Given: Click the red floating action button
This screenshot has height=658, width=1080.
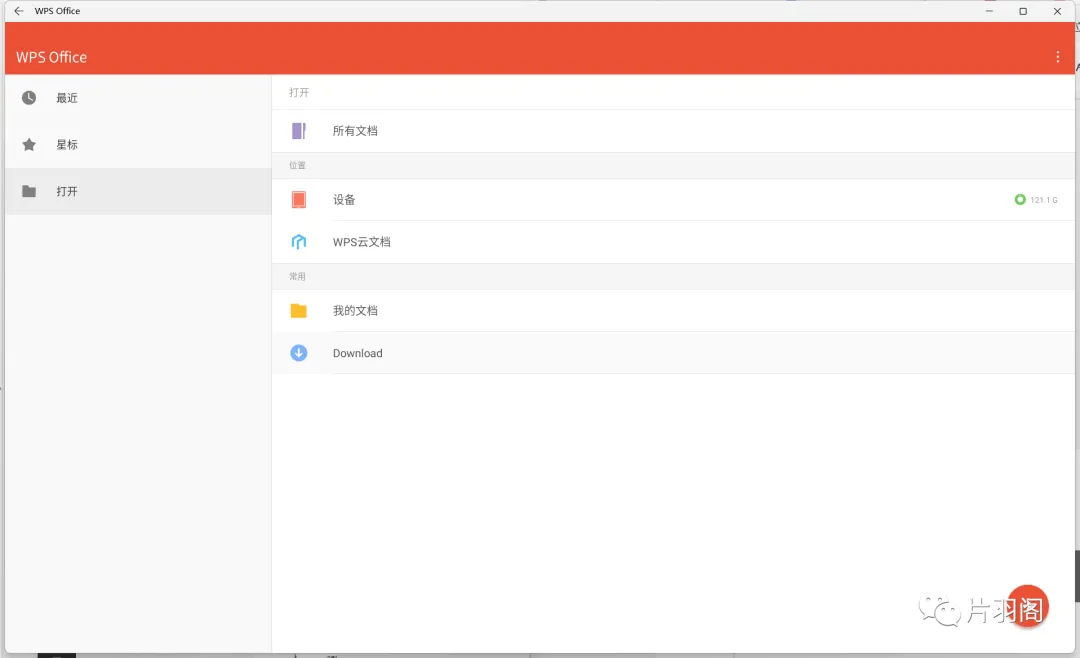Looking at the screenshot, I should (x=1027, y=606).
